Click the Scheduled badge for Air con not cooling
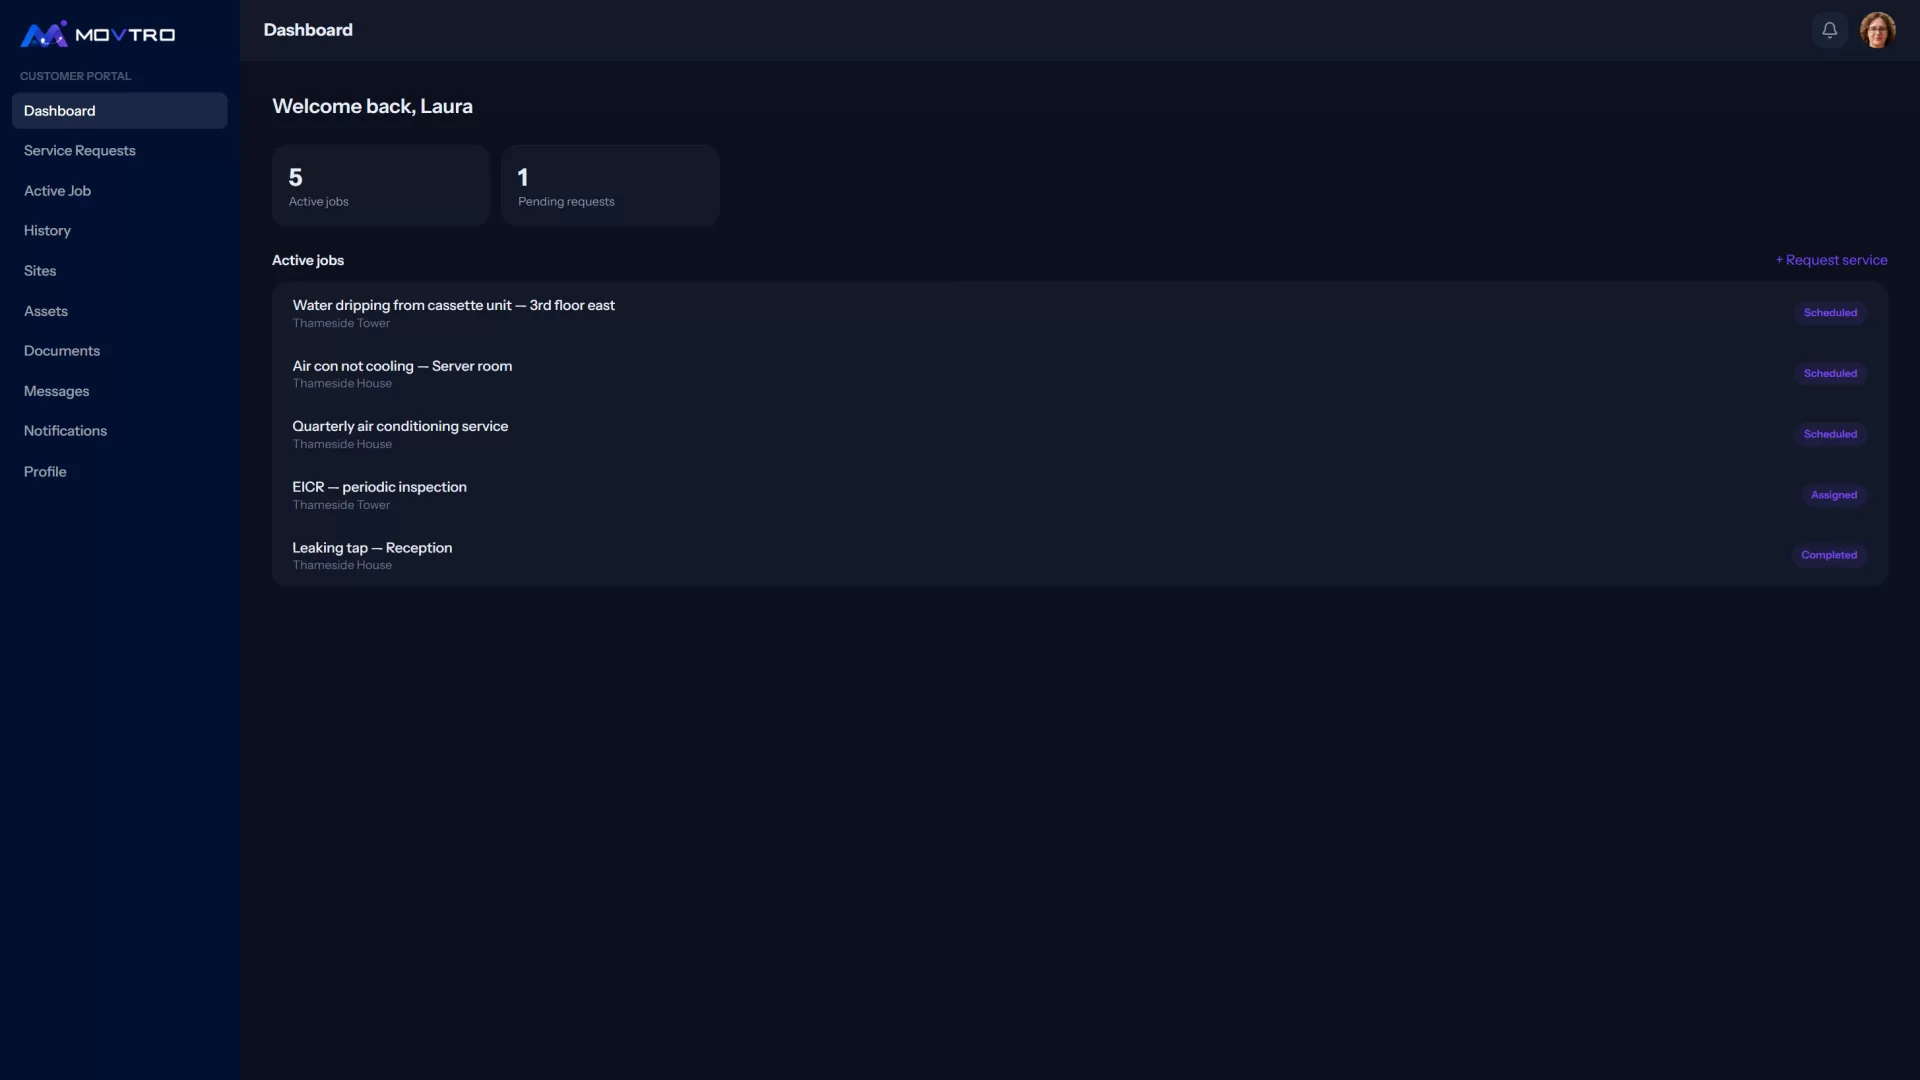 pyautogui.click(x=1830, y=374)
